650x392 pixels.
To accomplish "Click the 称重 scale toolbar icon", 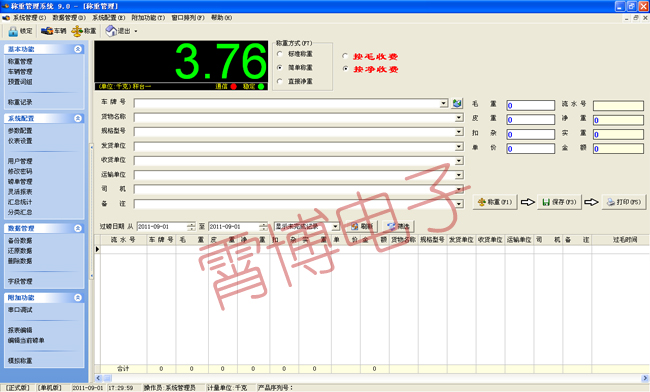I will point(77,31).
